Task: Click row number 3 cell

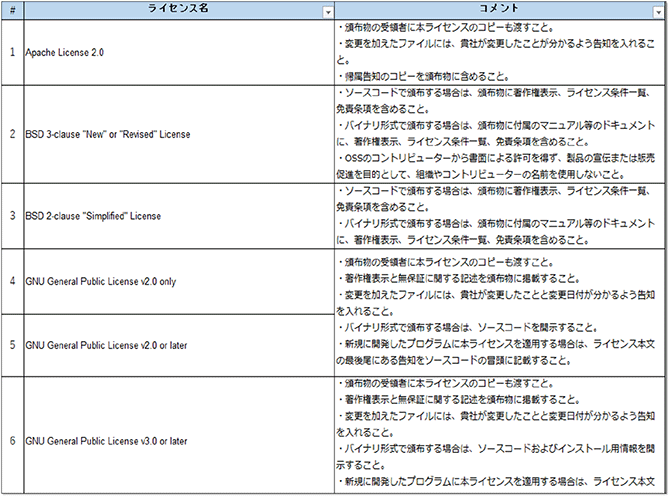Action: (x=11, y=214)
